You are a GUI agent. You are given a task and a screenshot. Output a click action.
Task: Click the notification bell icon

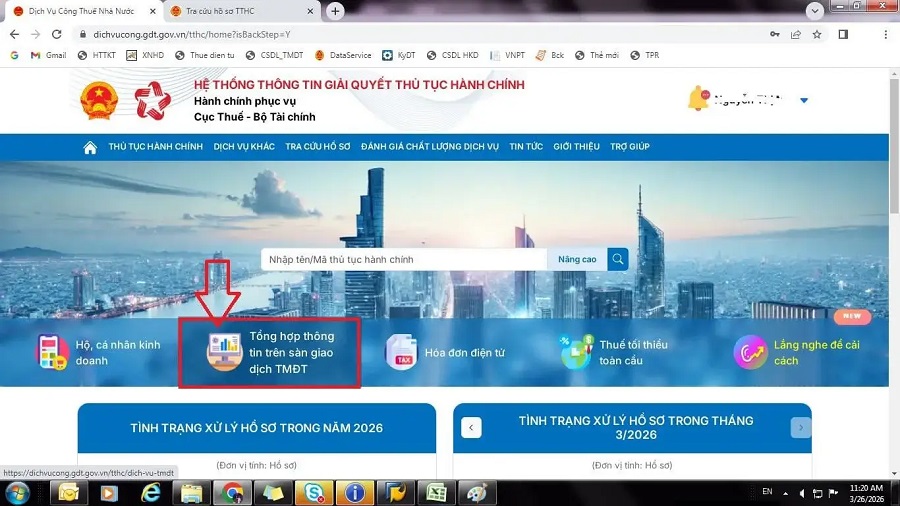(698, 98)
